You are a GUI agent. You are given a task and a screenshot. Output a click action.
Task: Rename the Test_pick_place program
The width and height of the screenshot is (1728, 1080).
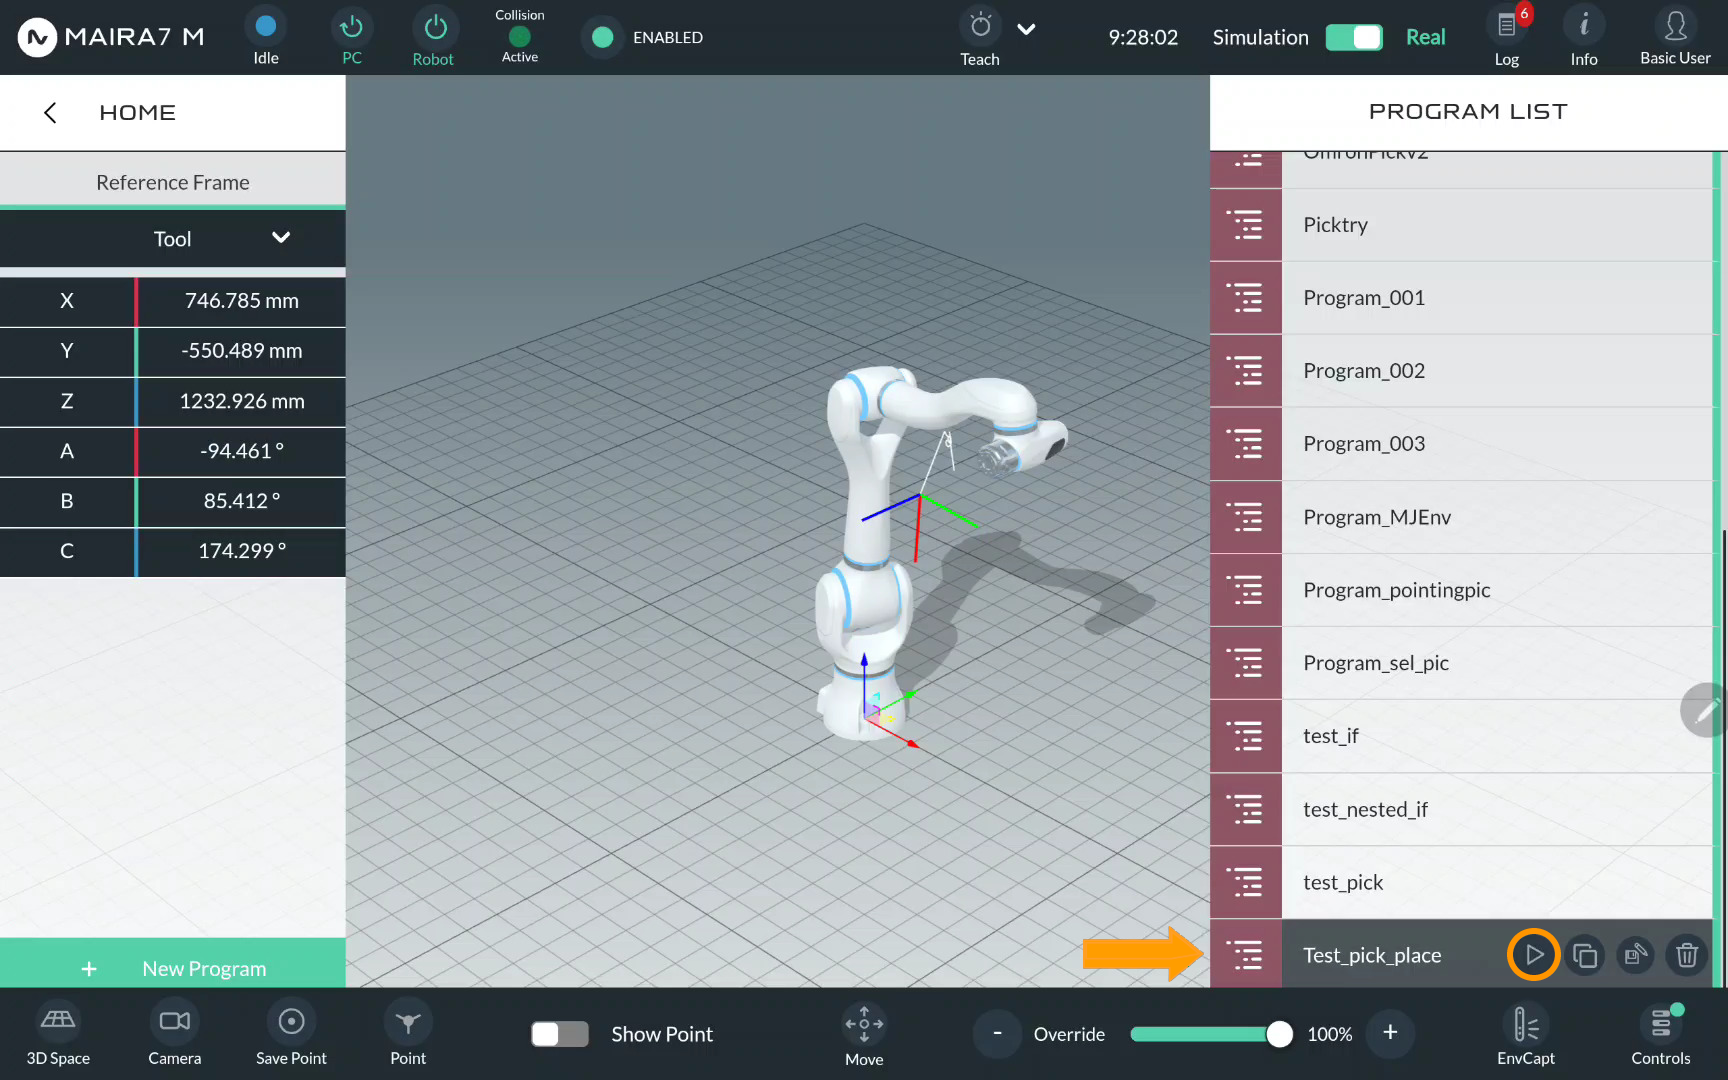tap(1636, 956)
